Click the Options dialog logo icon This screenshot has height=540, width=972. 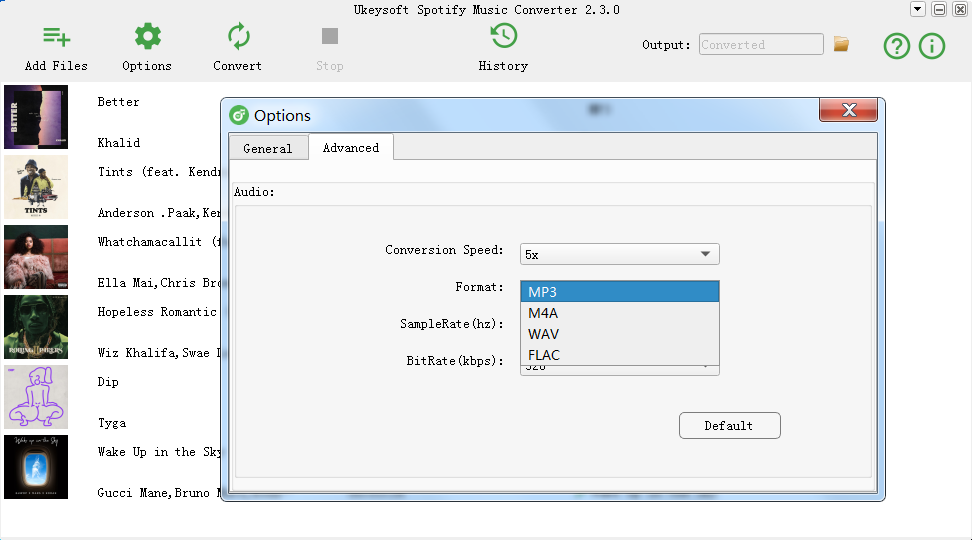click(x=239, y=115)
